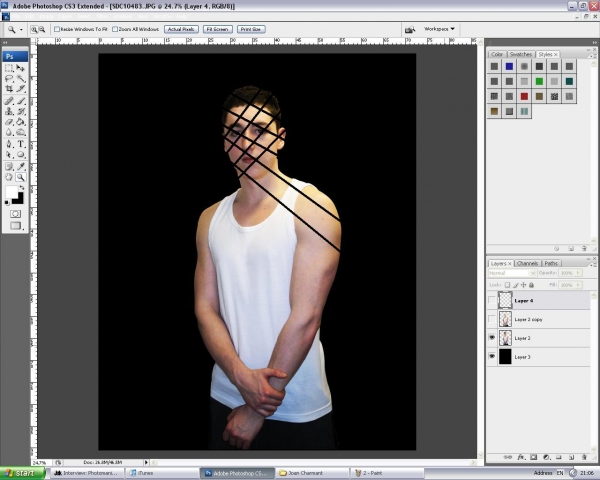Open '2 - Paint' taskbar window
600x480 pixels.
(388, 473)
